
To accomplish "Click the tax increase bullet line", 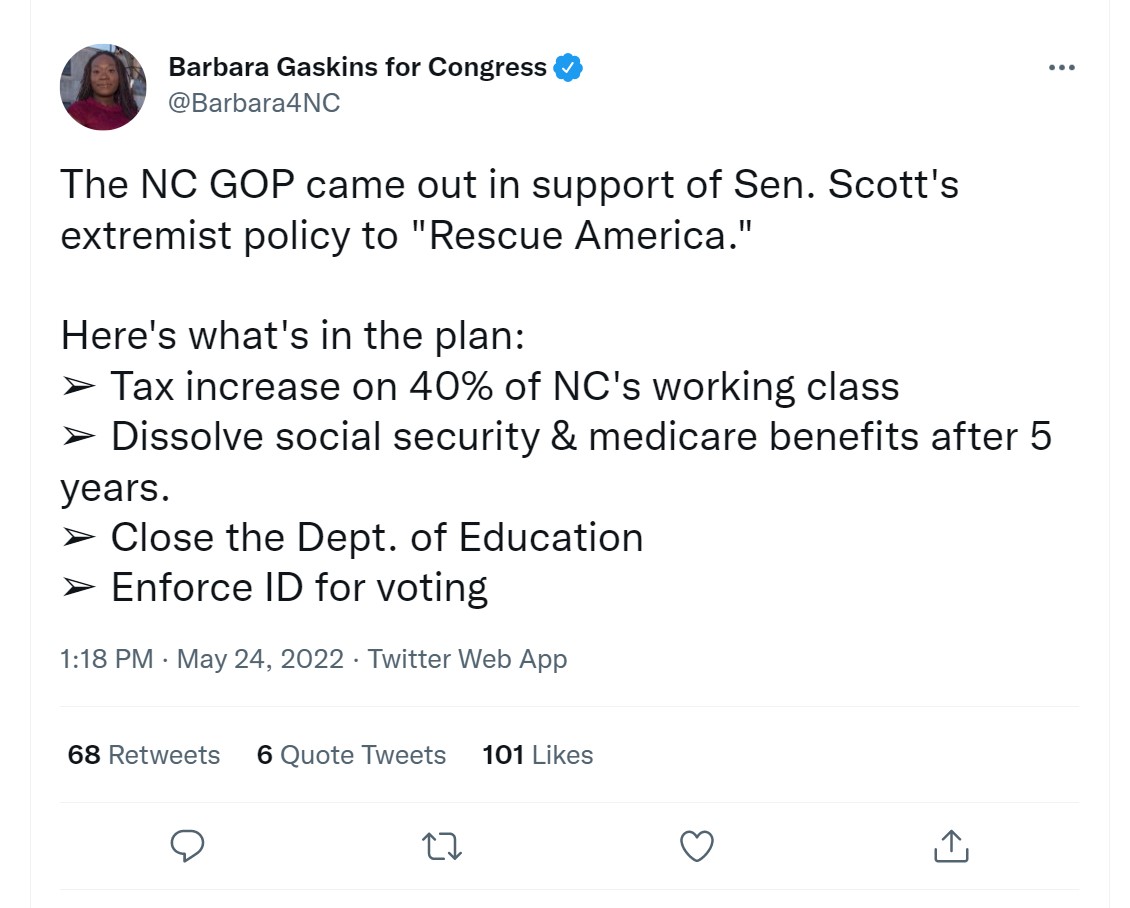I will tap(480, 387).
